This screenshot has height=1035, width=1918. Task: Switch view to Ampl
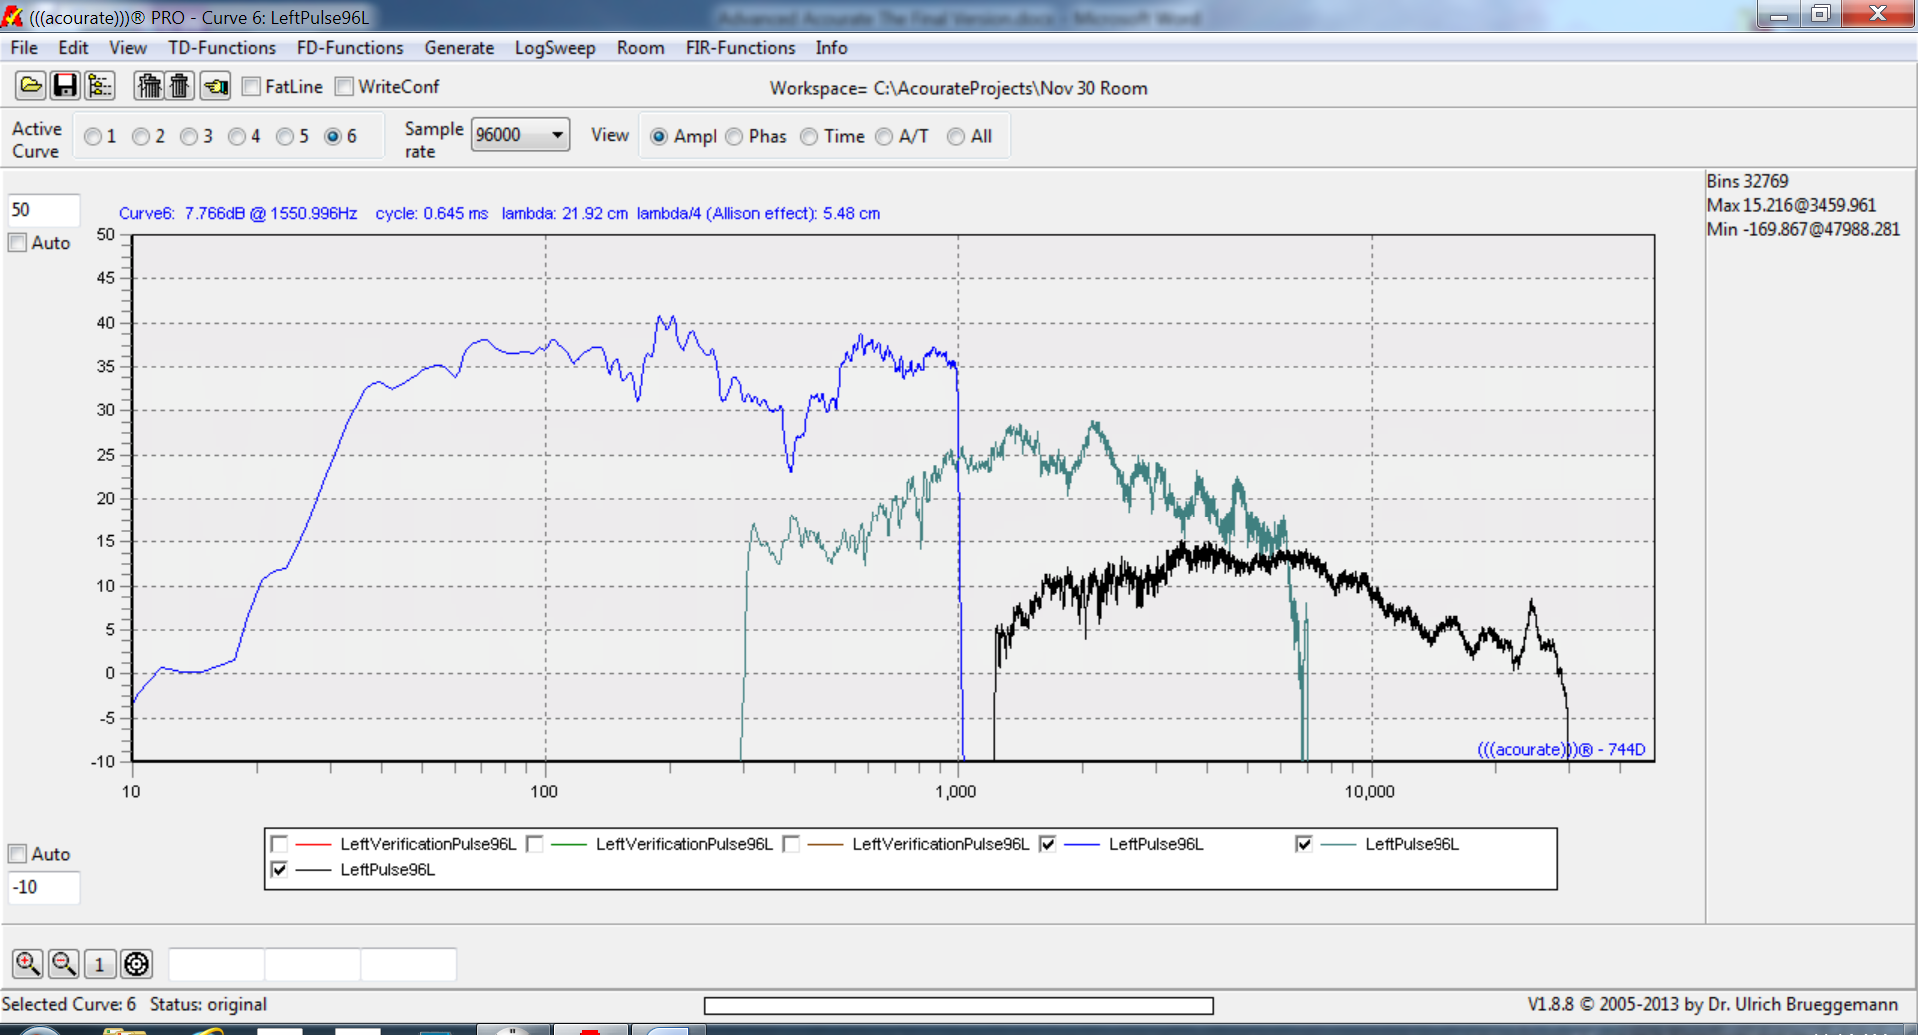click(659, 137)
